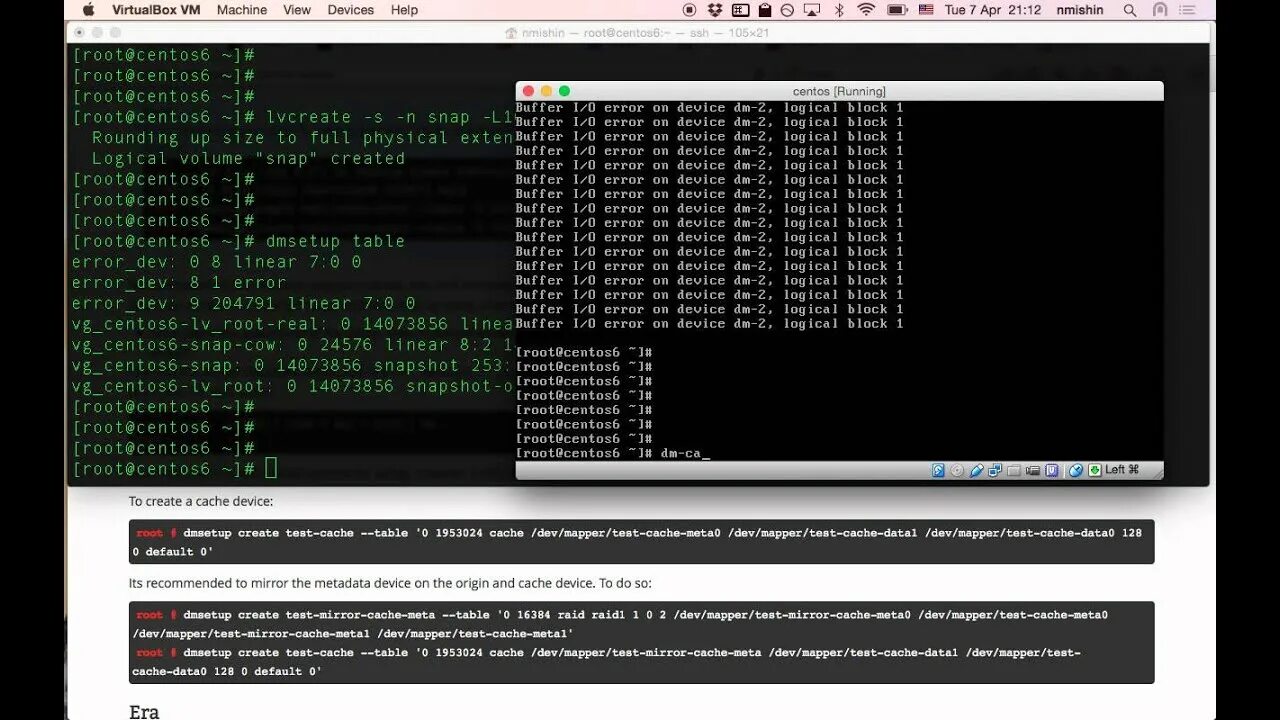
Task: Click the arch-shaped icon beside Spotlight
Action: pos(1160,10)
